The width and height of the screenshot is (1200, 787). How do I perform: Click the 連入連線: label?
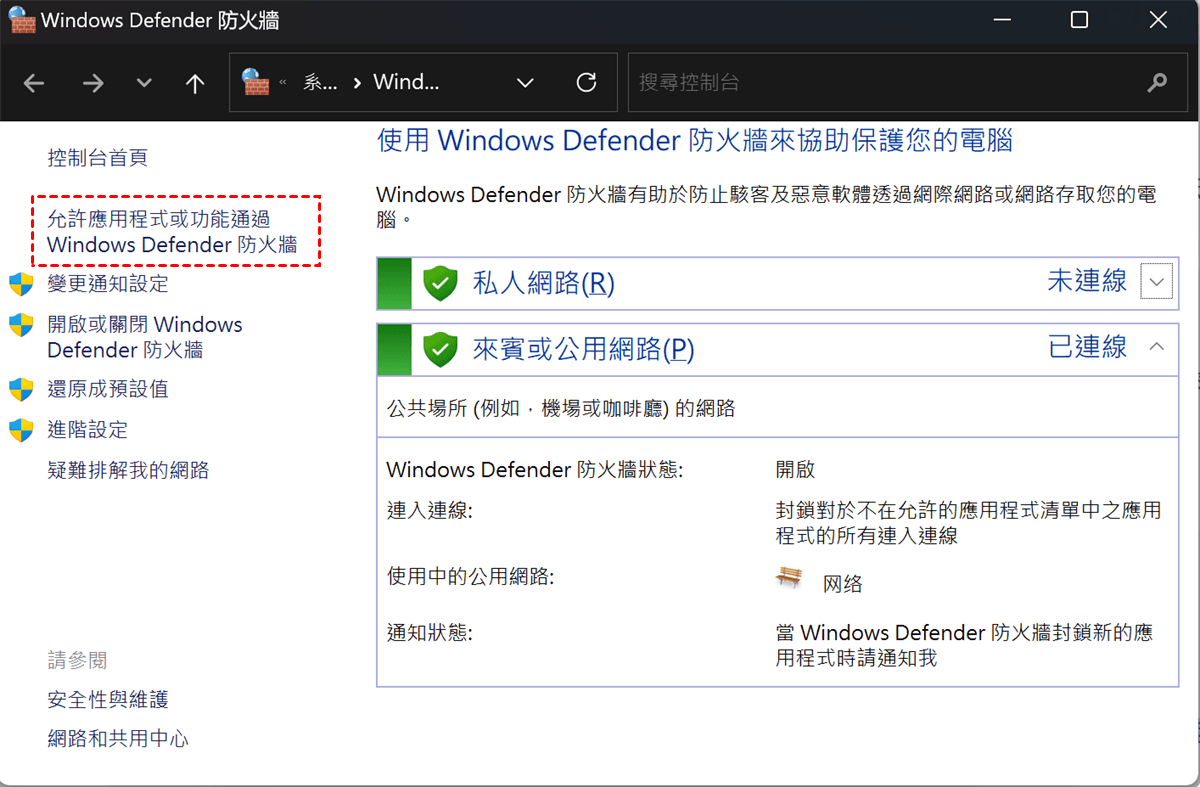tap(429, 510)
